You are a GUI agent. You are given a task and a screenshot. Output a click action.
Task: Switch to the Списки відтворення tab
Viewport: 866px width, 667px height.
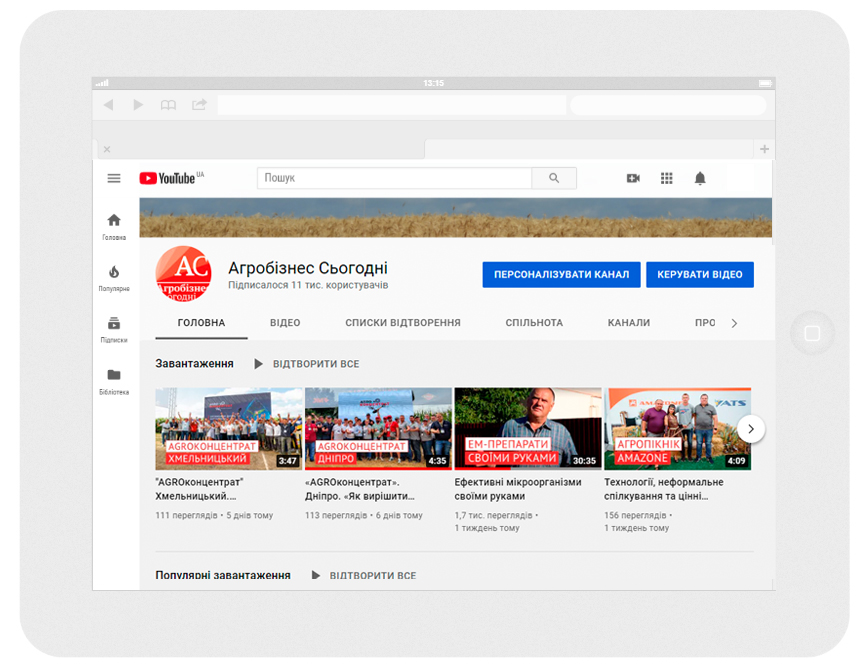click(403, 323)
